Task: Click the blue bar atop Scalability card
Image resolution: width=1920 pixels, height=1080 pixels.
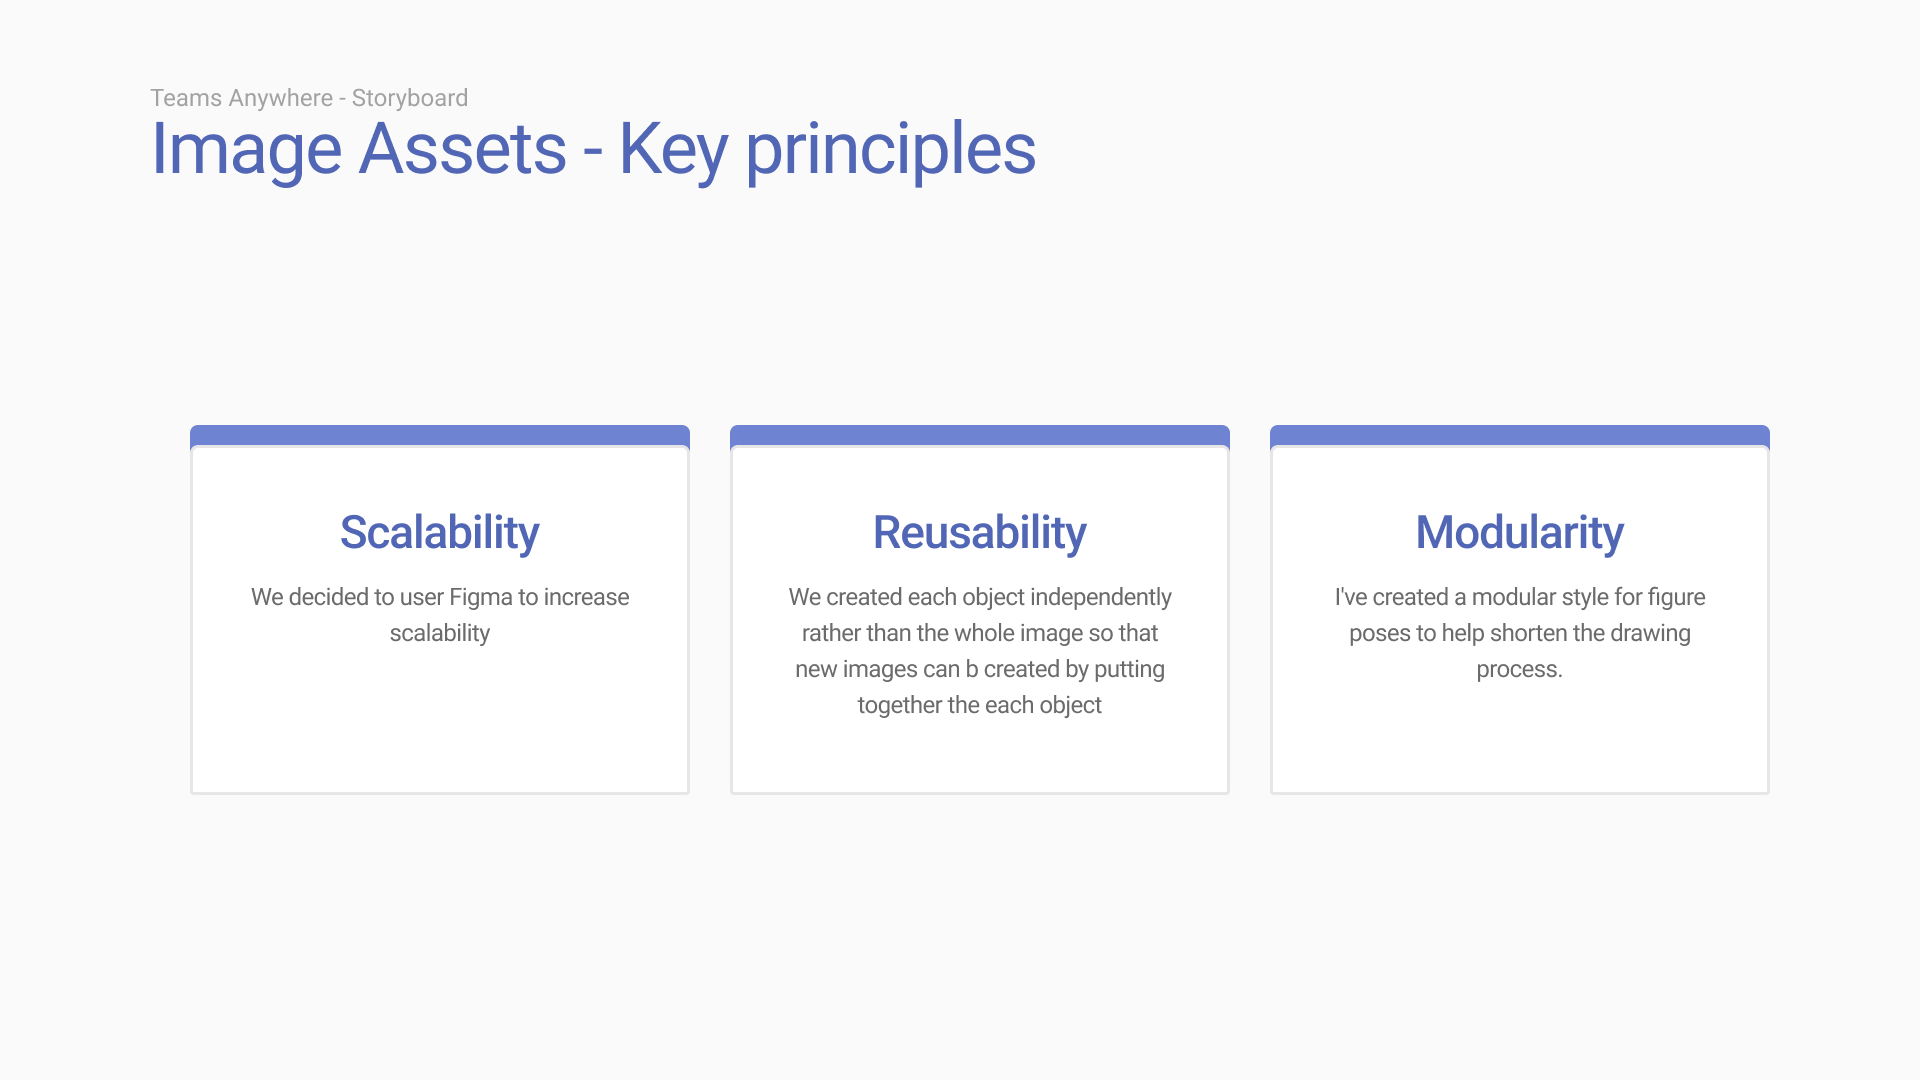Action: (x=440, y=435)
